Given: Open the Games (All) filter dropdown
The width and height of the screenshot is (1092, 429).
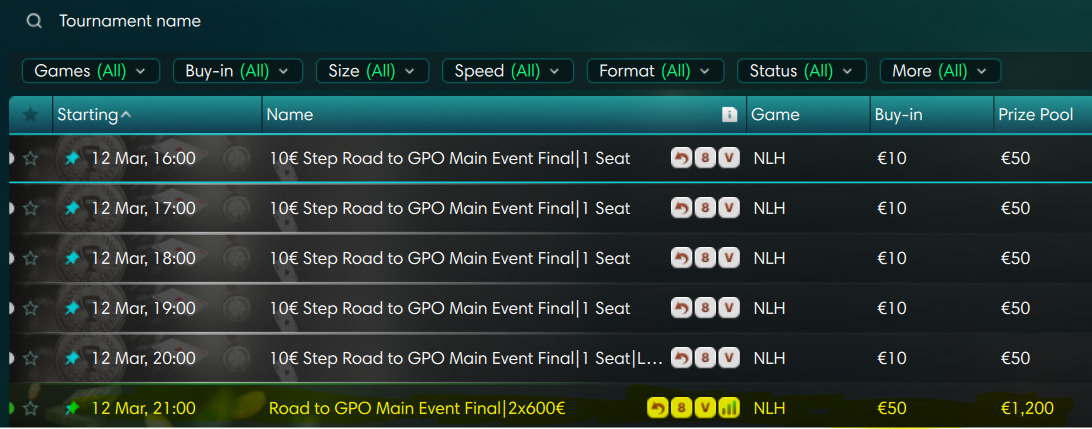Looking at the screenshot, I should pyautogui.click(x=90, y=71).
